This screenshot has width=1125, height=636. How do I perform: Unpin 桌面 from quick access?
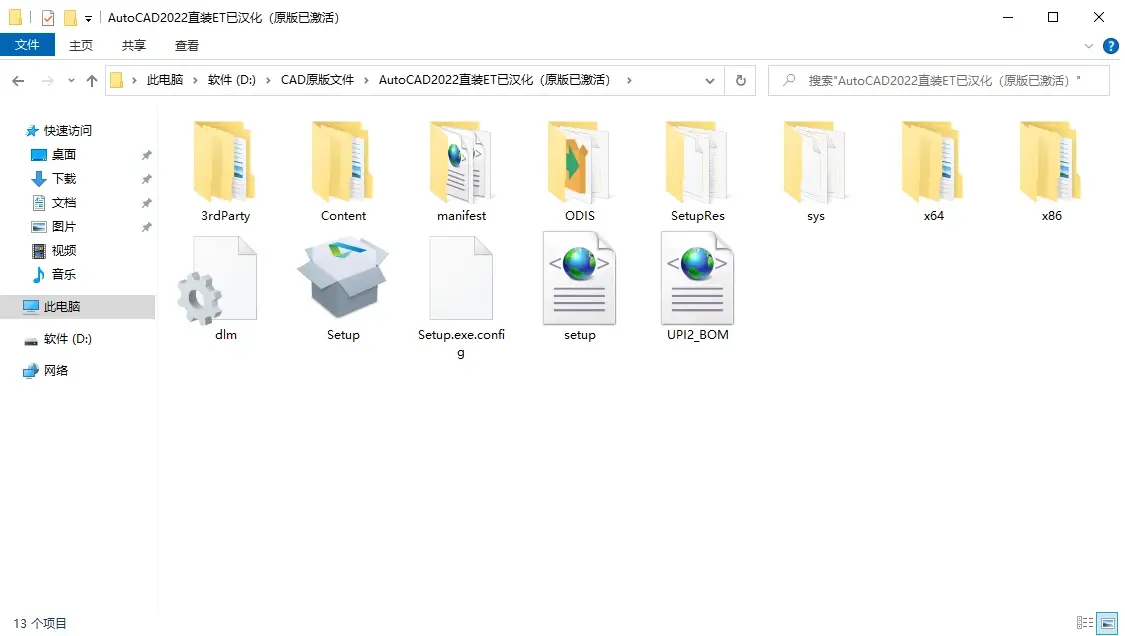146,155
